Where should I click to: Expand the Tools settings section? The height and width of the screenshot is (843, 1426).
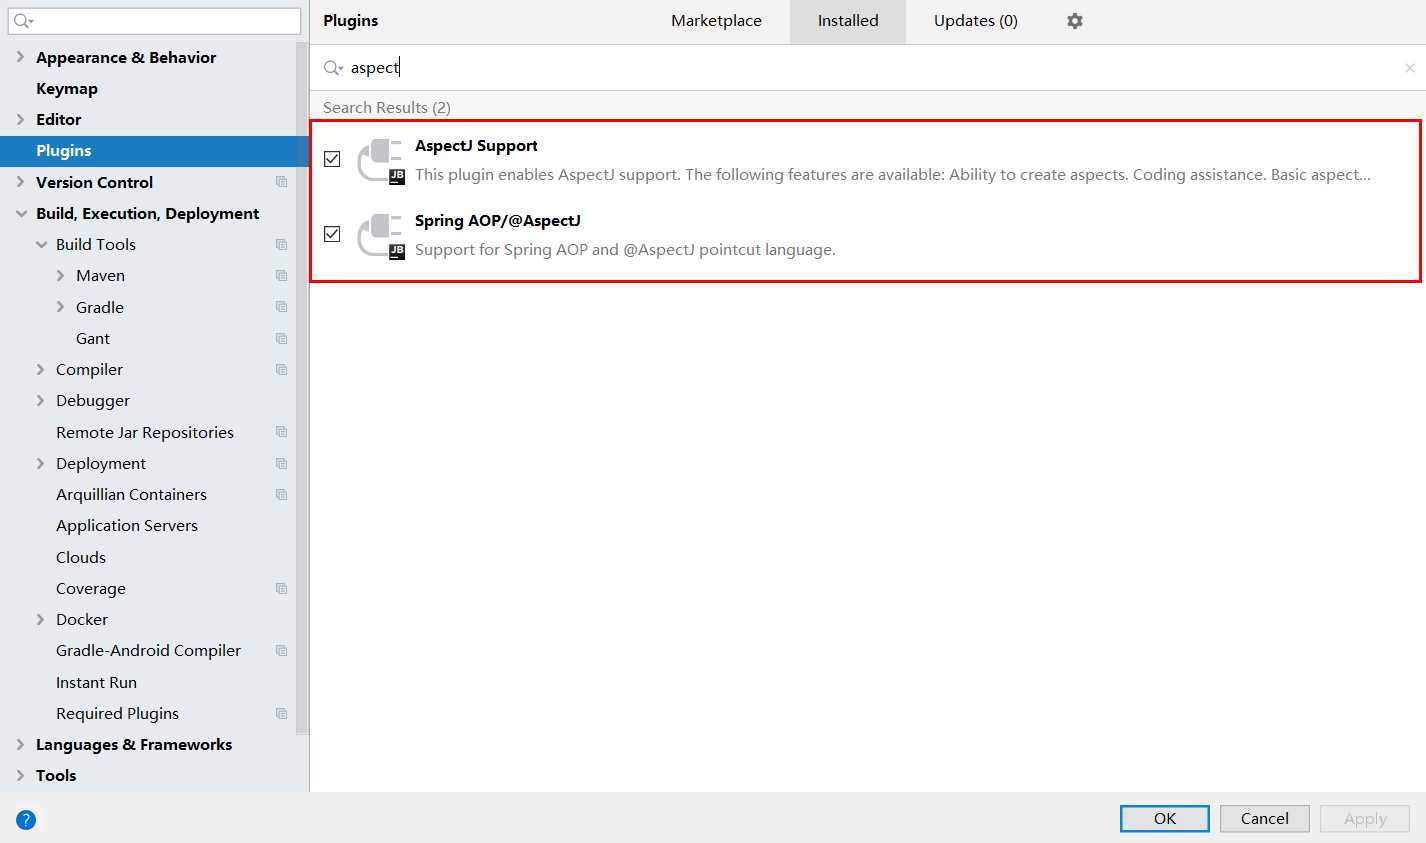[20, 775]
